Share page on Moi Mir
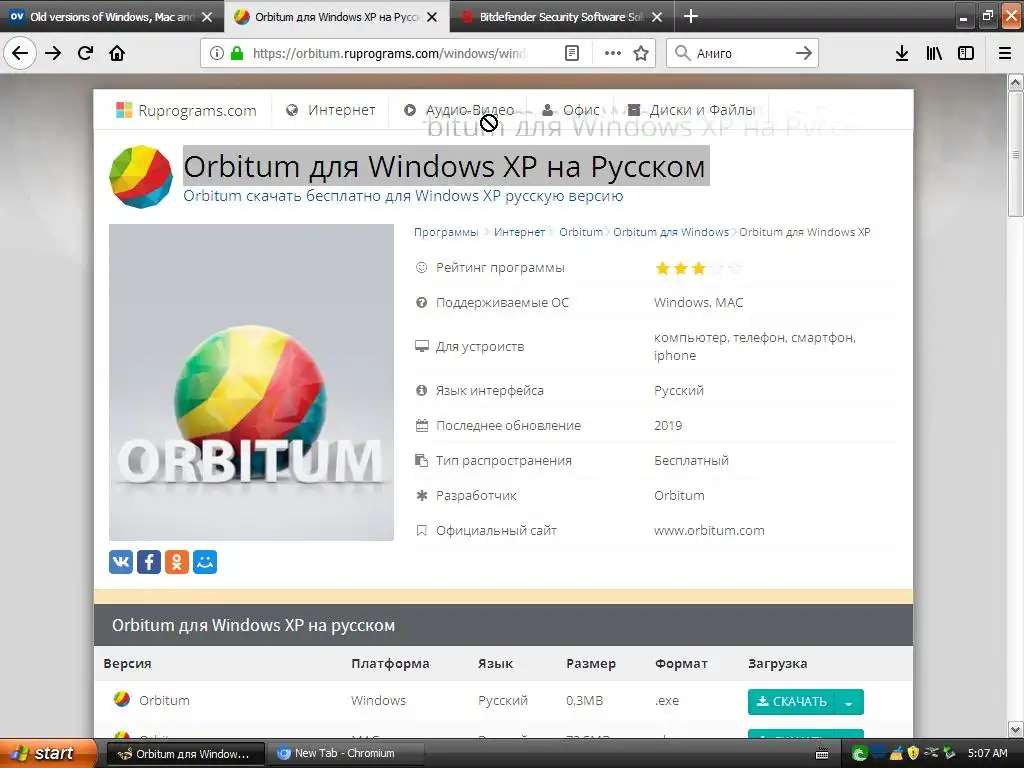 (x=205, y=562)
